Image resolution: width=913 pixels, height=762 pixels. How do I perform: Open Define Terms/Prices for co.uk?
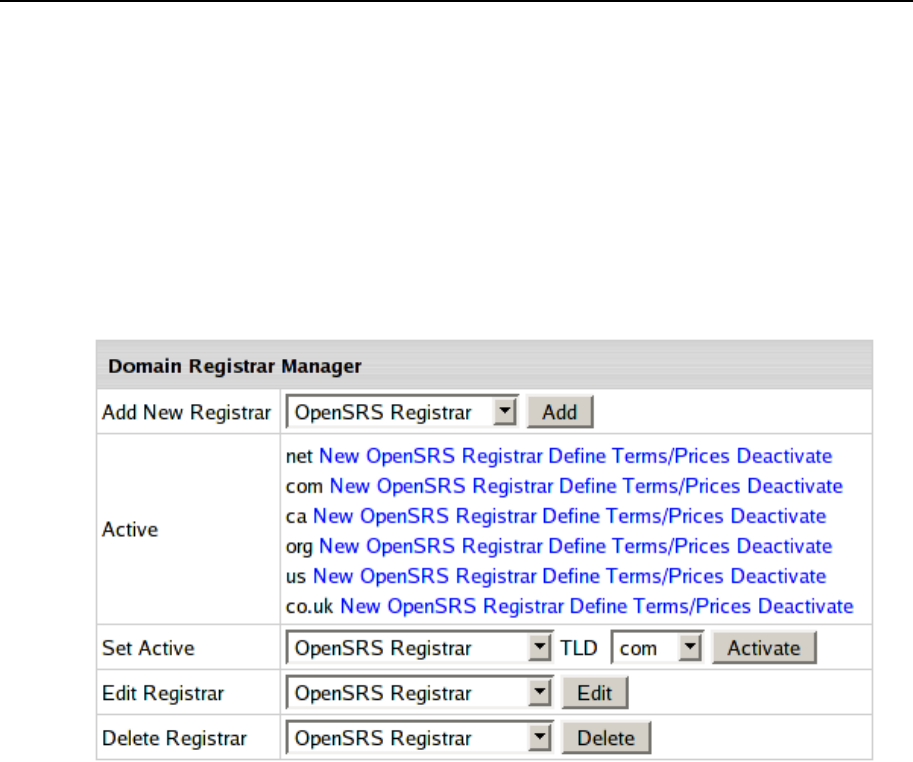coord(660,607)
